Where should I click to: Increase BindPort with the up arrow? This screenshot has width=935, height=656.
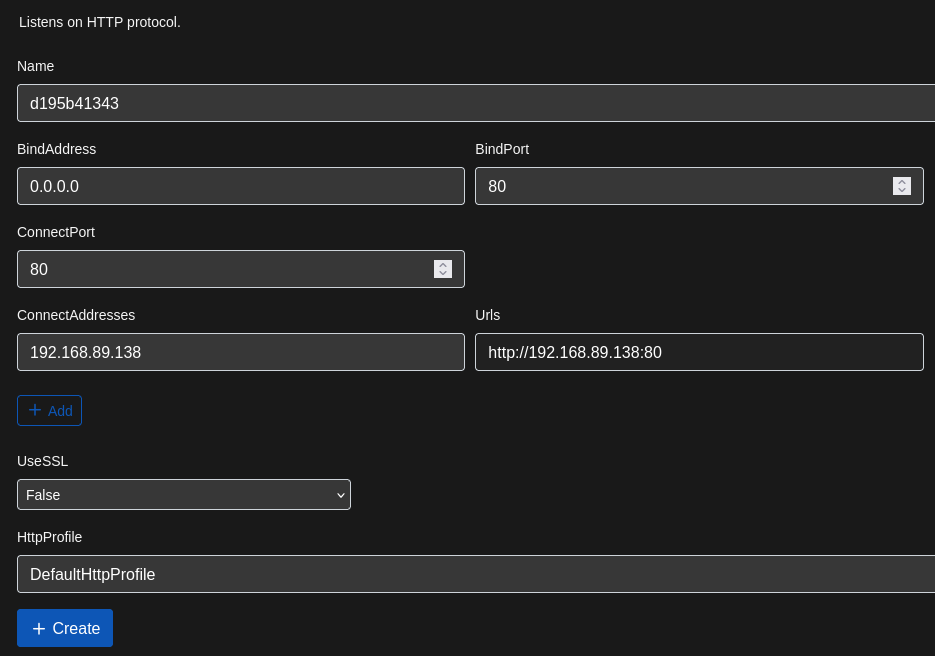coord(902,182)
